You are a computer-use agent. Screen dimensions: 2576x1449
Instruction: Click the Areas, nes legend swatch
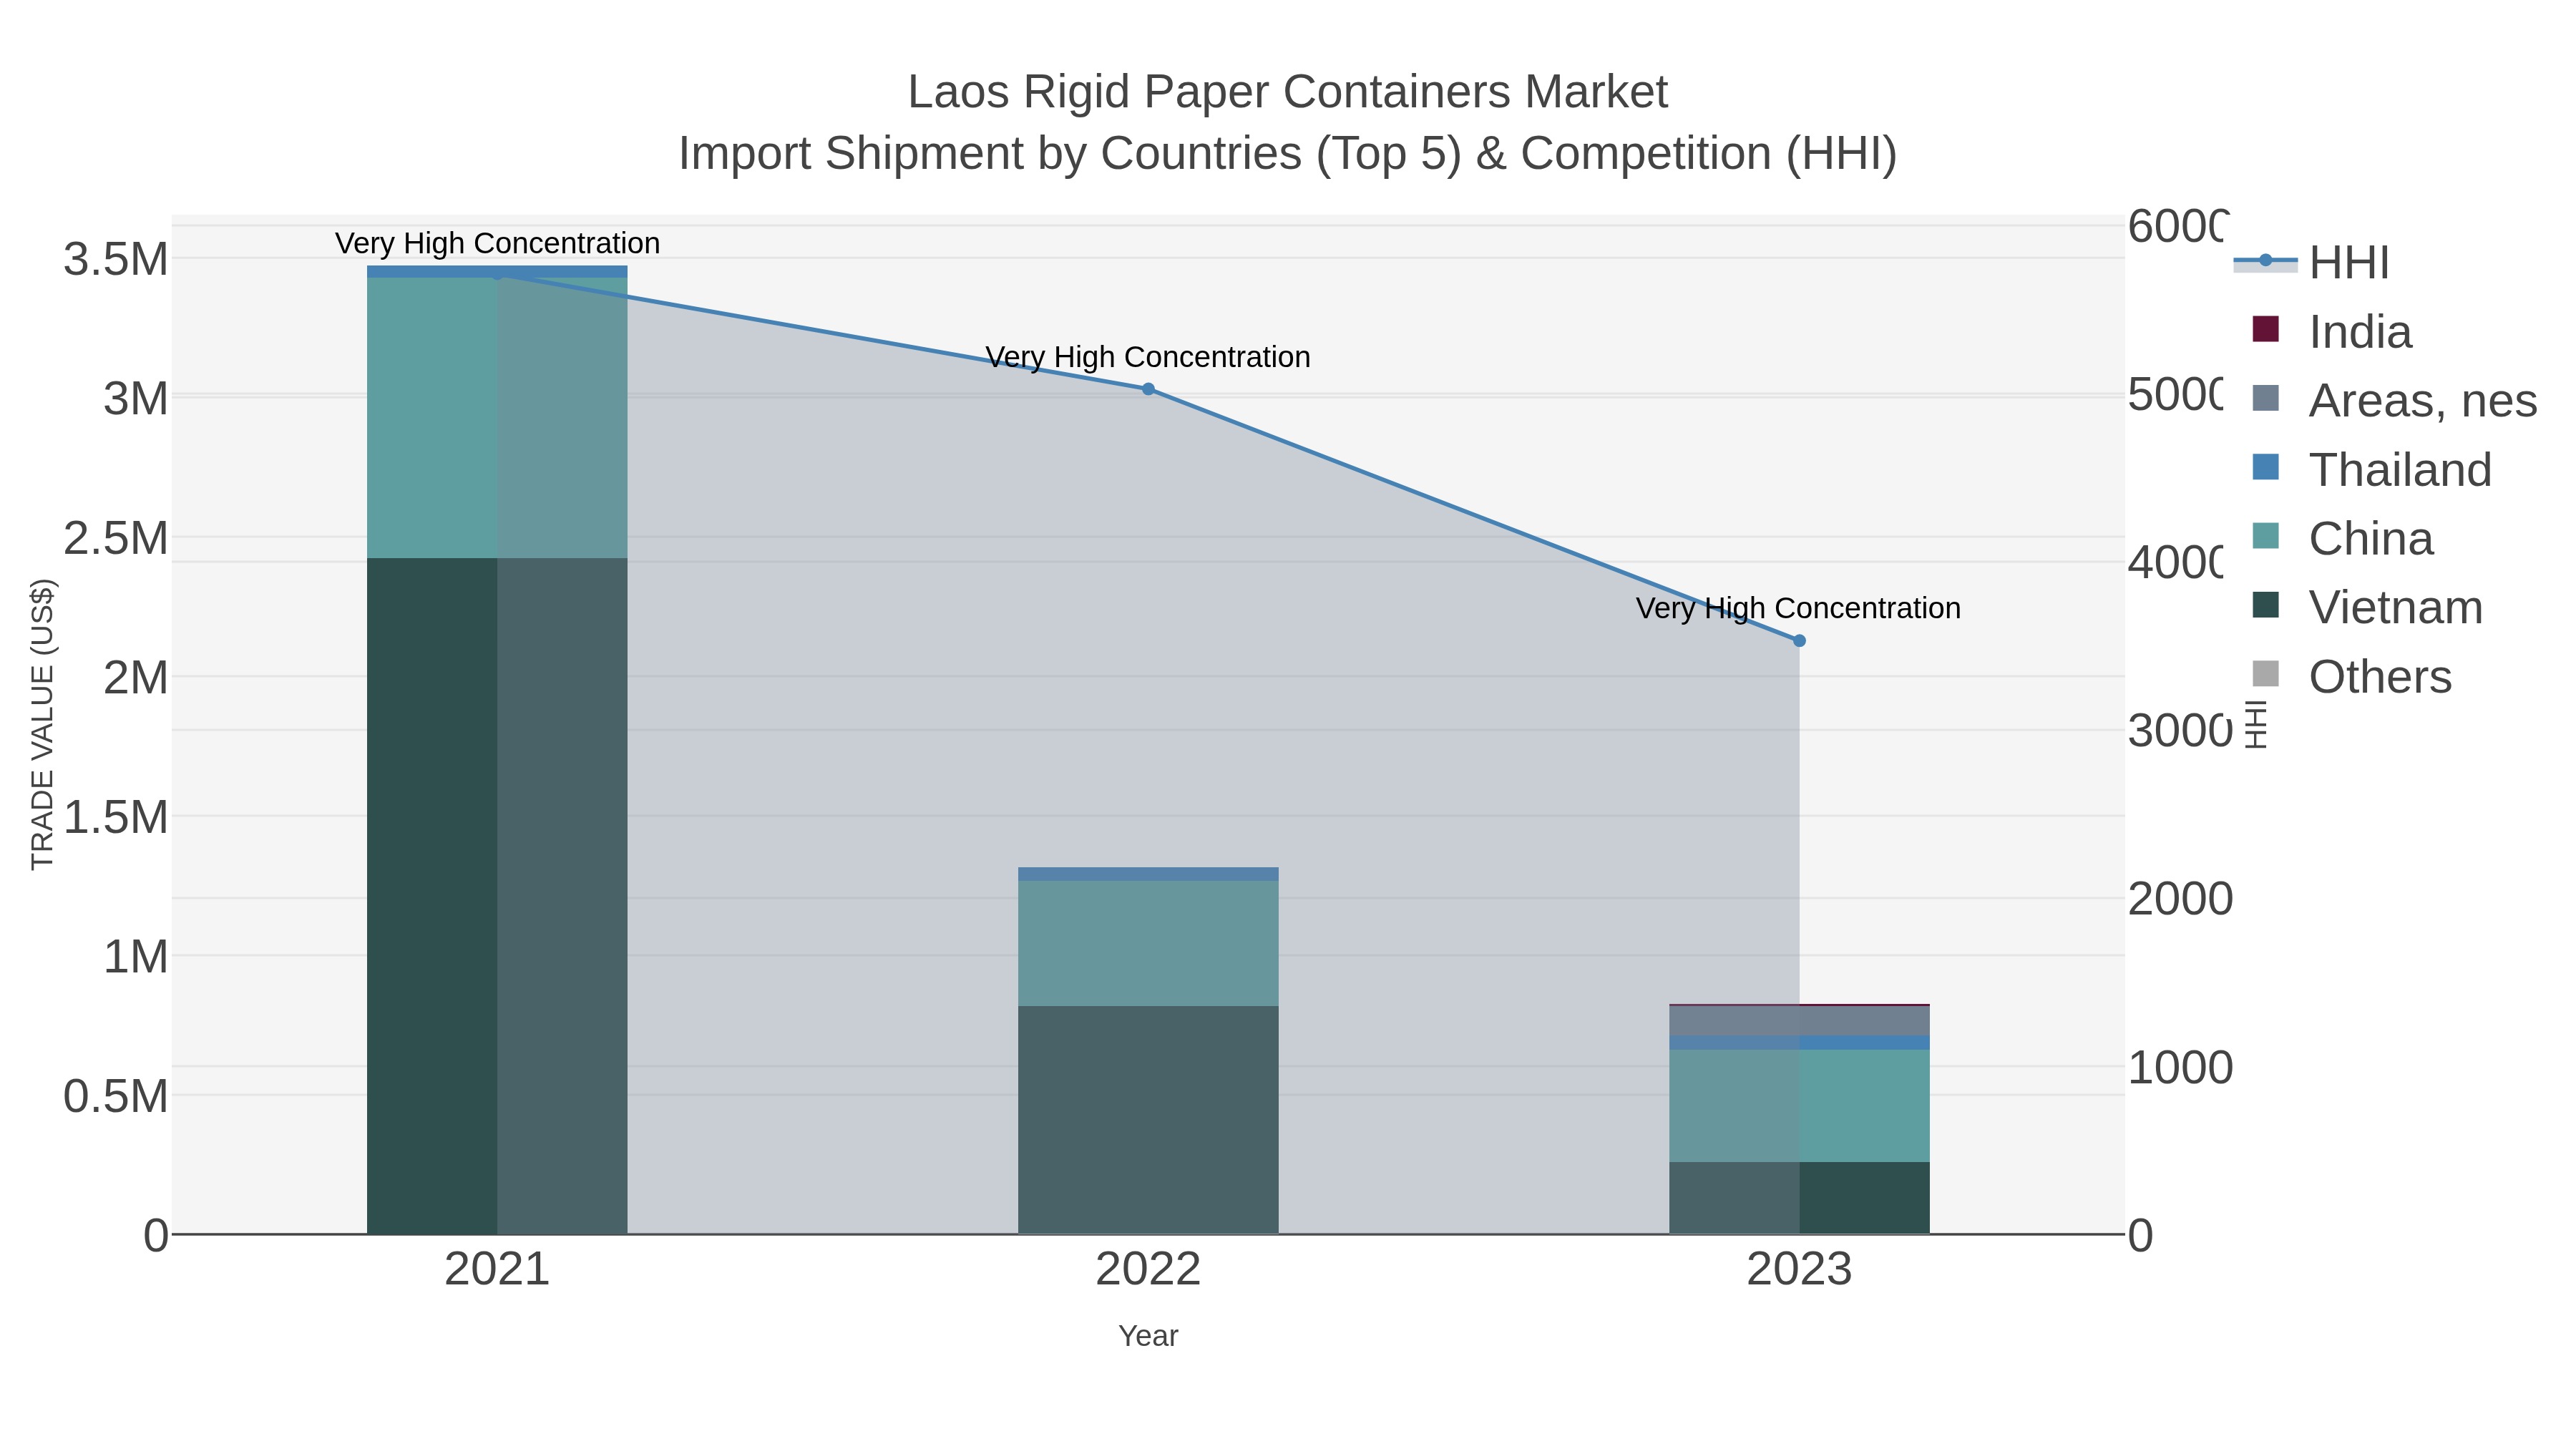[2265, 398]
